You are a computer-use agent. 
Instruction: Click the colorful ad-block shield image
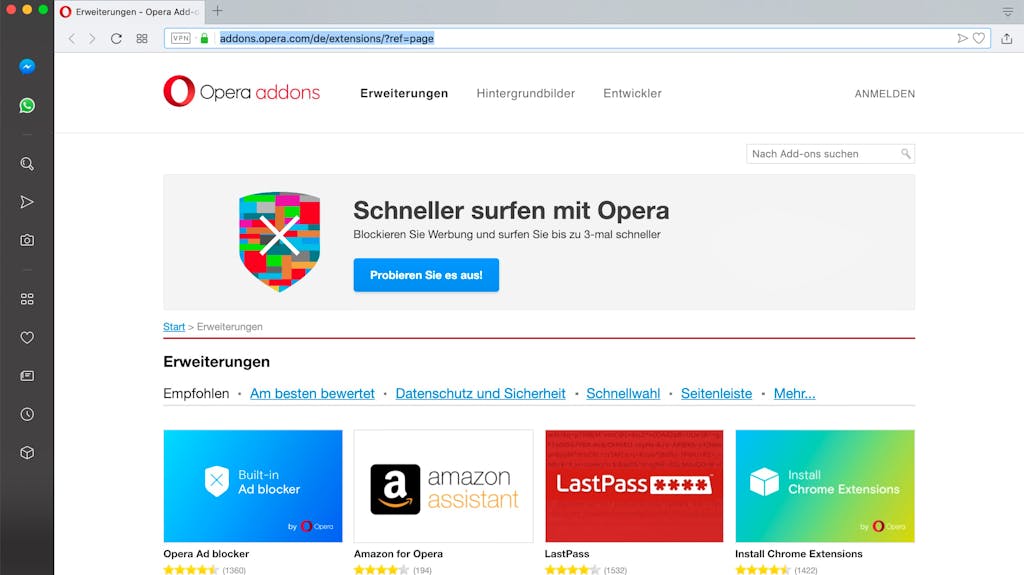pyautogui.click(x=280, y=241)
